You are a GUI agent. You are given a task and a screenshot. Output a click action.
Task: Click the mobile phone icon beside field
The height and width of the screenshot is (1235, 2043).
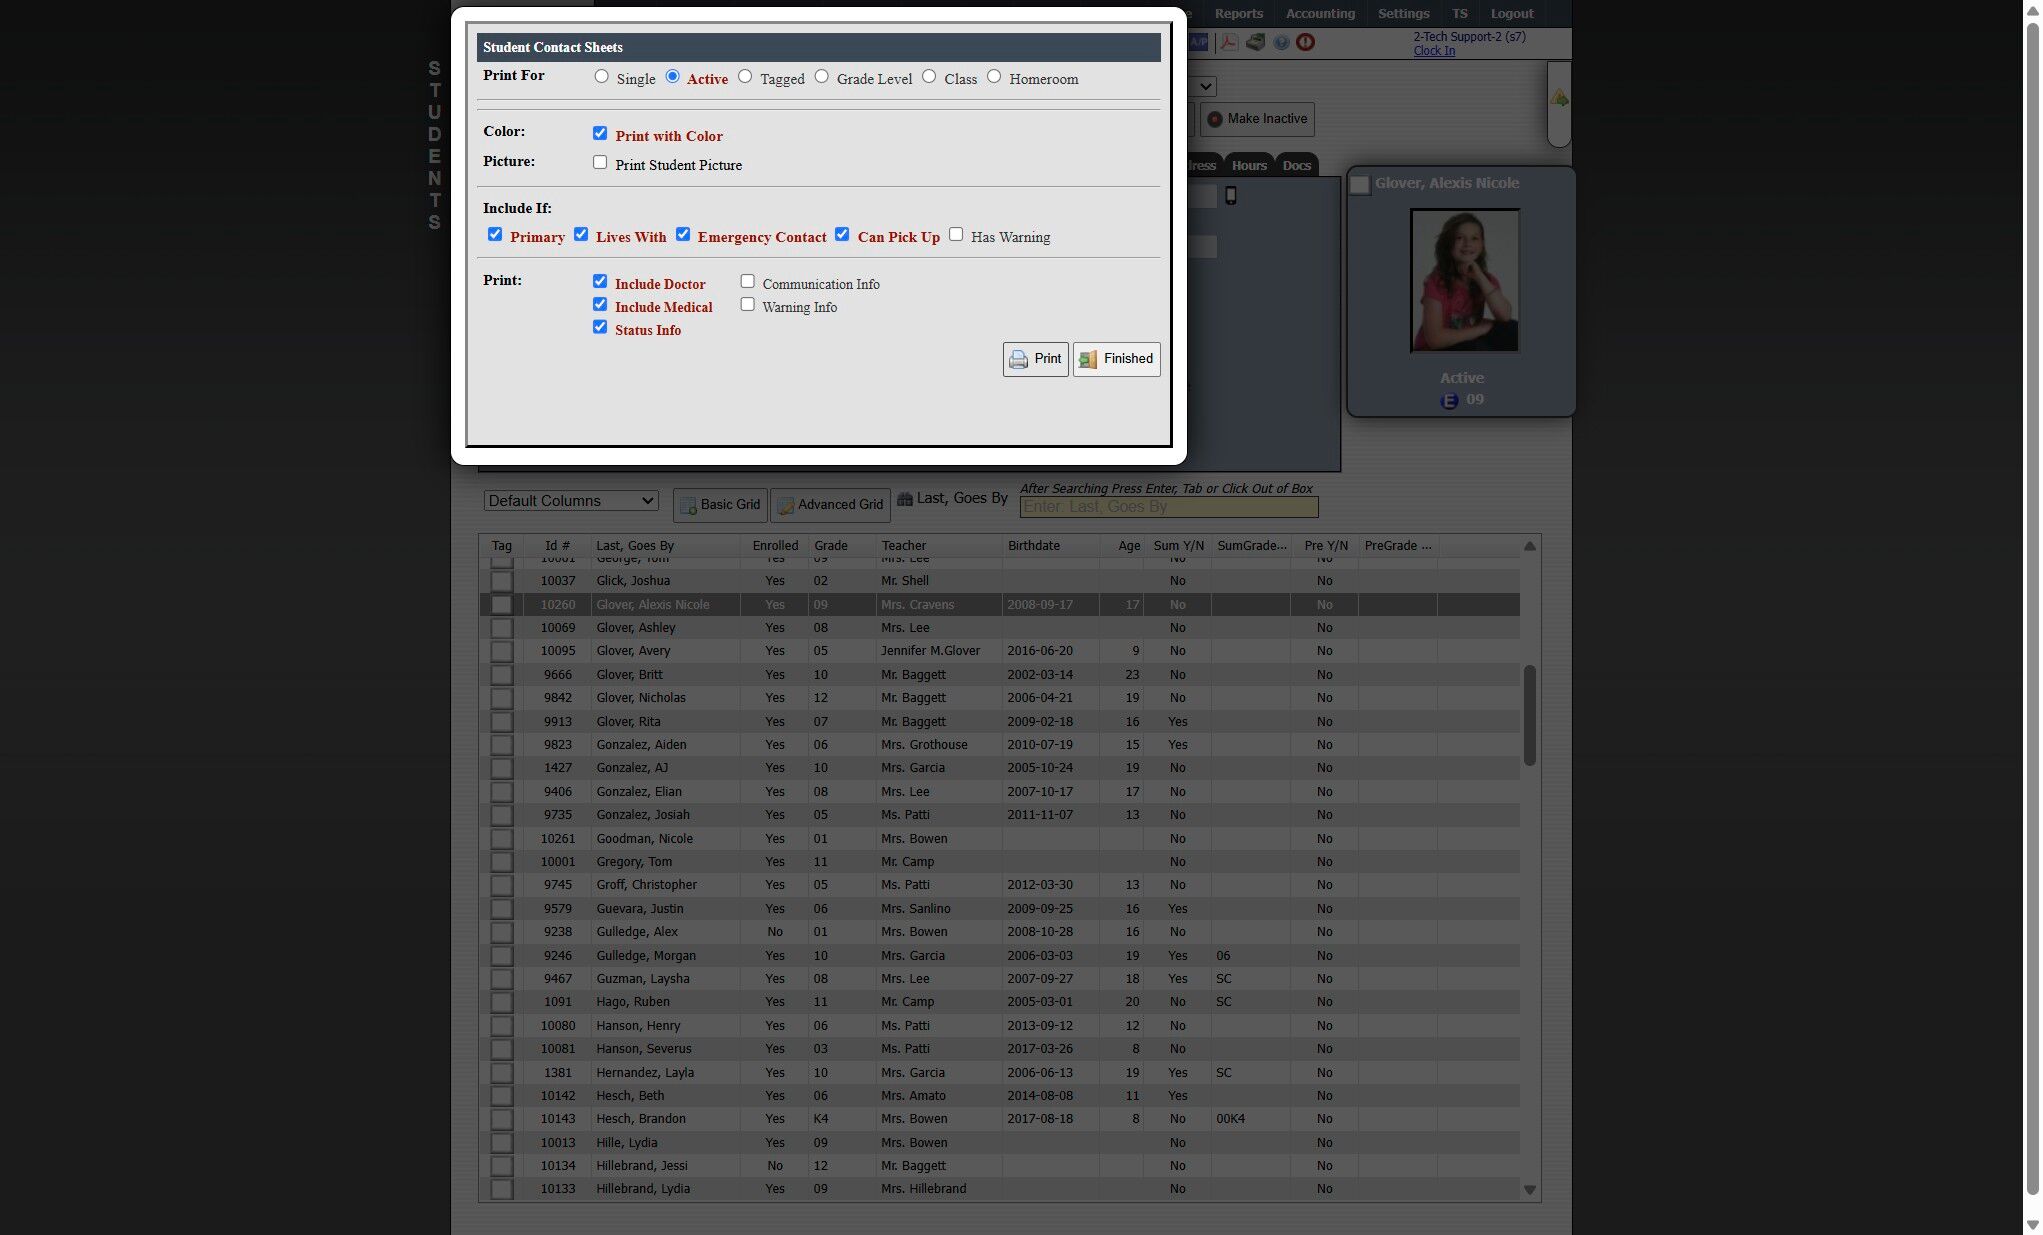tap(1231, 196)
